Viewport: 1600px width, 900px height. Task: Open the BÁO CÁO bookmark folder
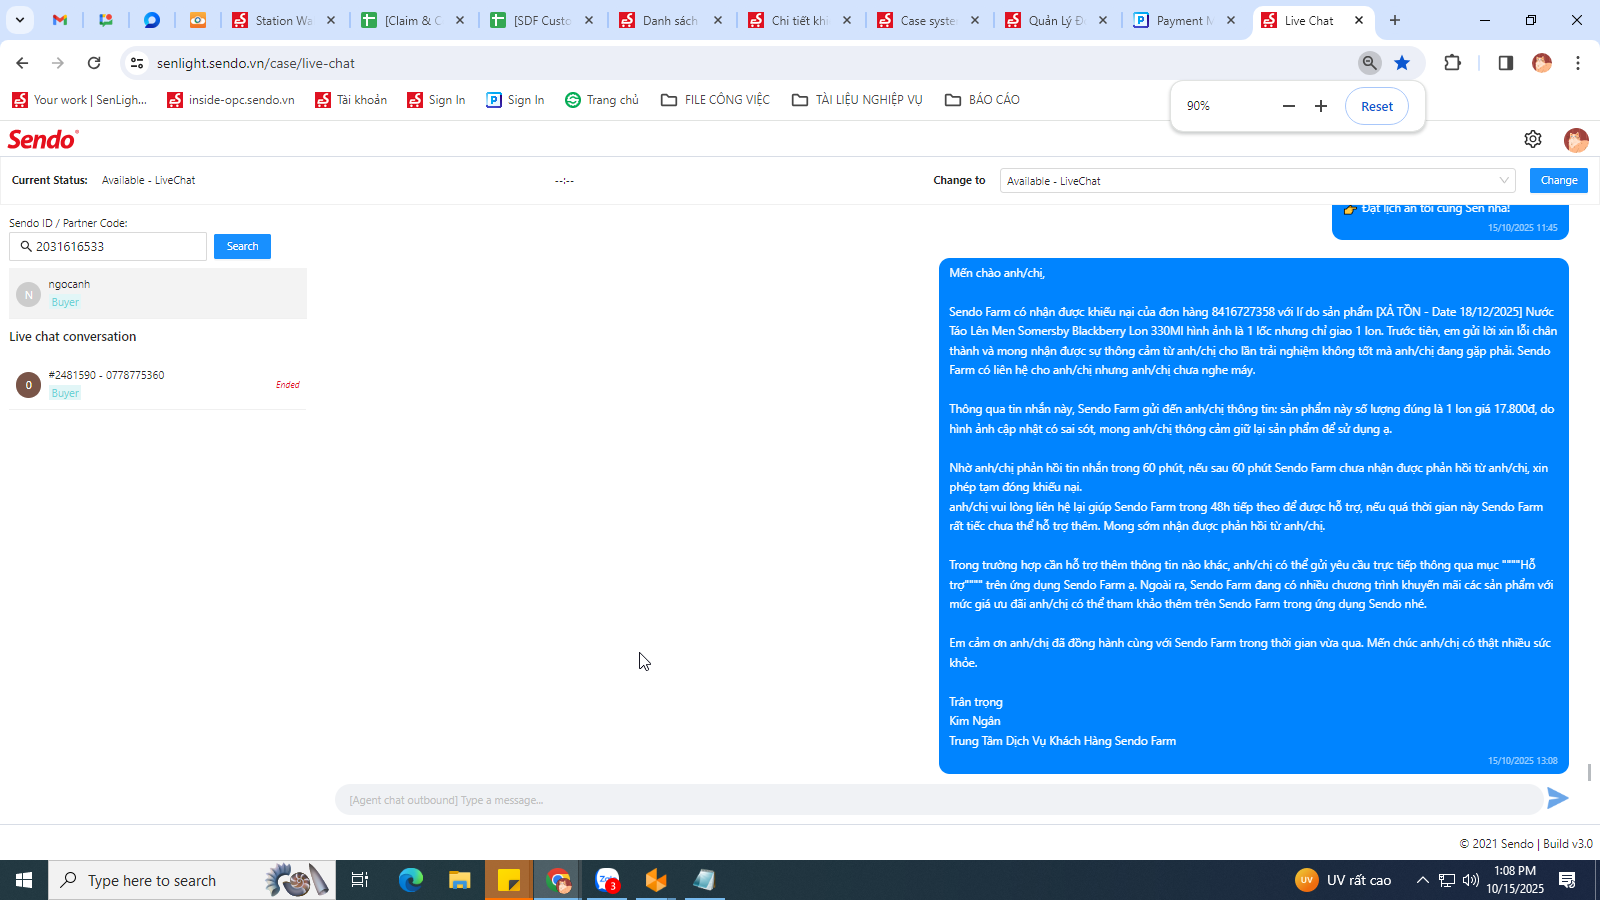[982, 100]
